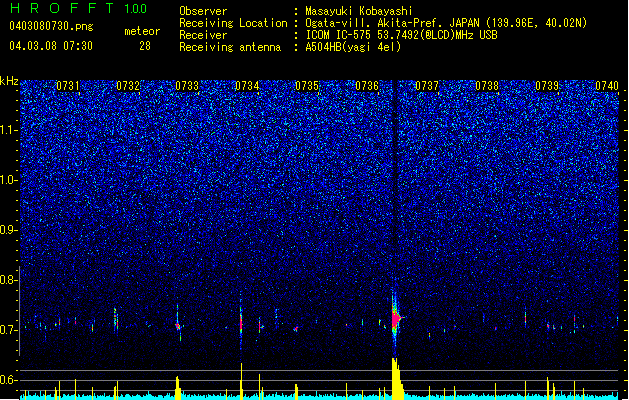Click the A504HB(yagi 4el) antenna text
The height and width of the screenshot is (400, 629).
pos(353,47)
